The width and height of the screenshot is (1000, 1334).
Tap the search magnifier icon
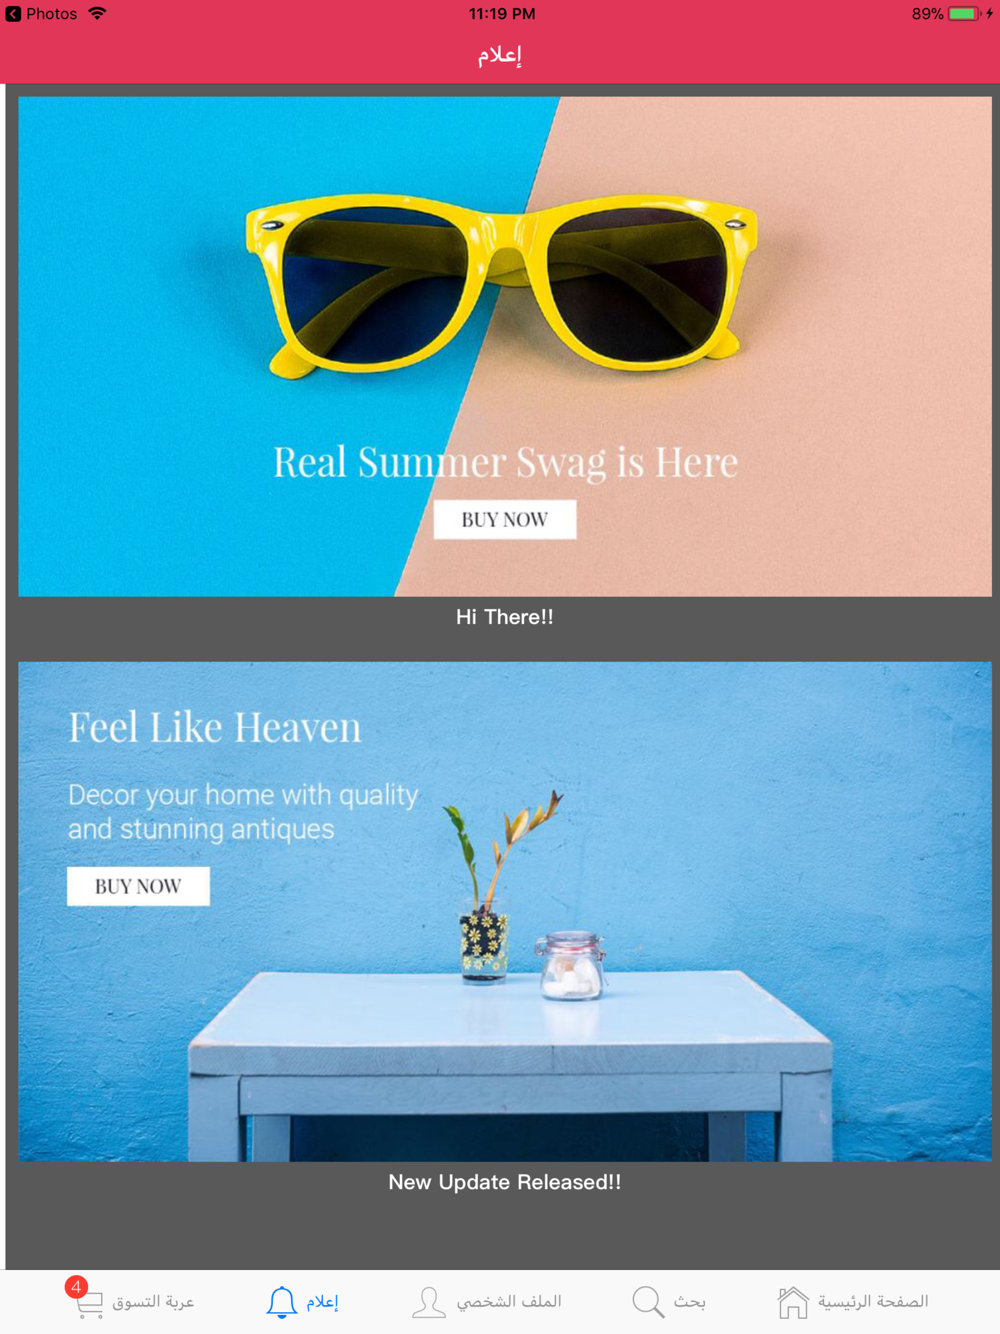[x=648, y=1302]
